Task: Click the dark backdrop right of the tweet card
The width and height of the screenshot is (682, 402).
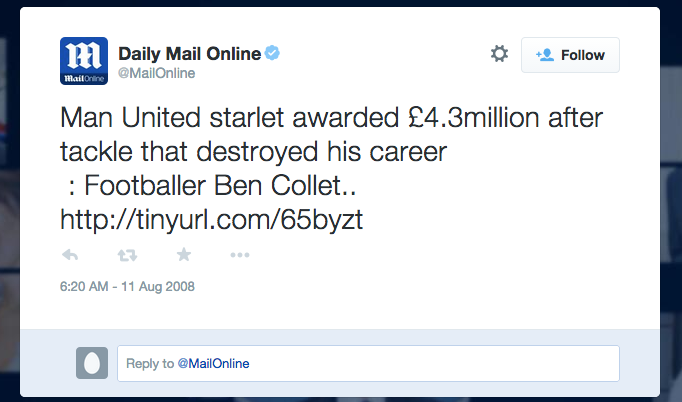Action: point(671,200)
